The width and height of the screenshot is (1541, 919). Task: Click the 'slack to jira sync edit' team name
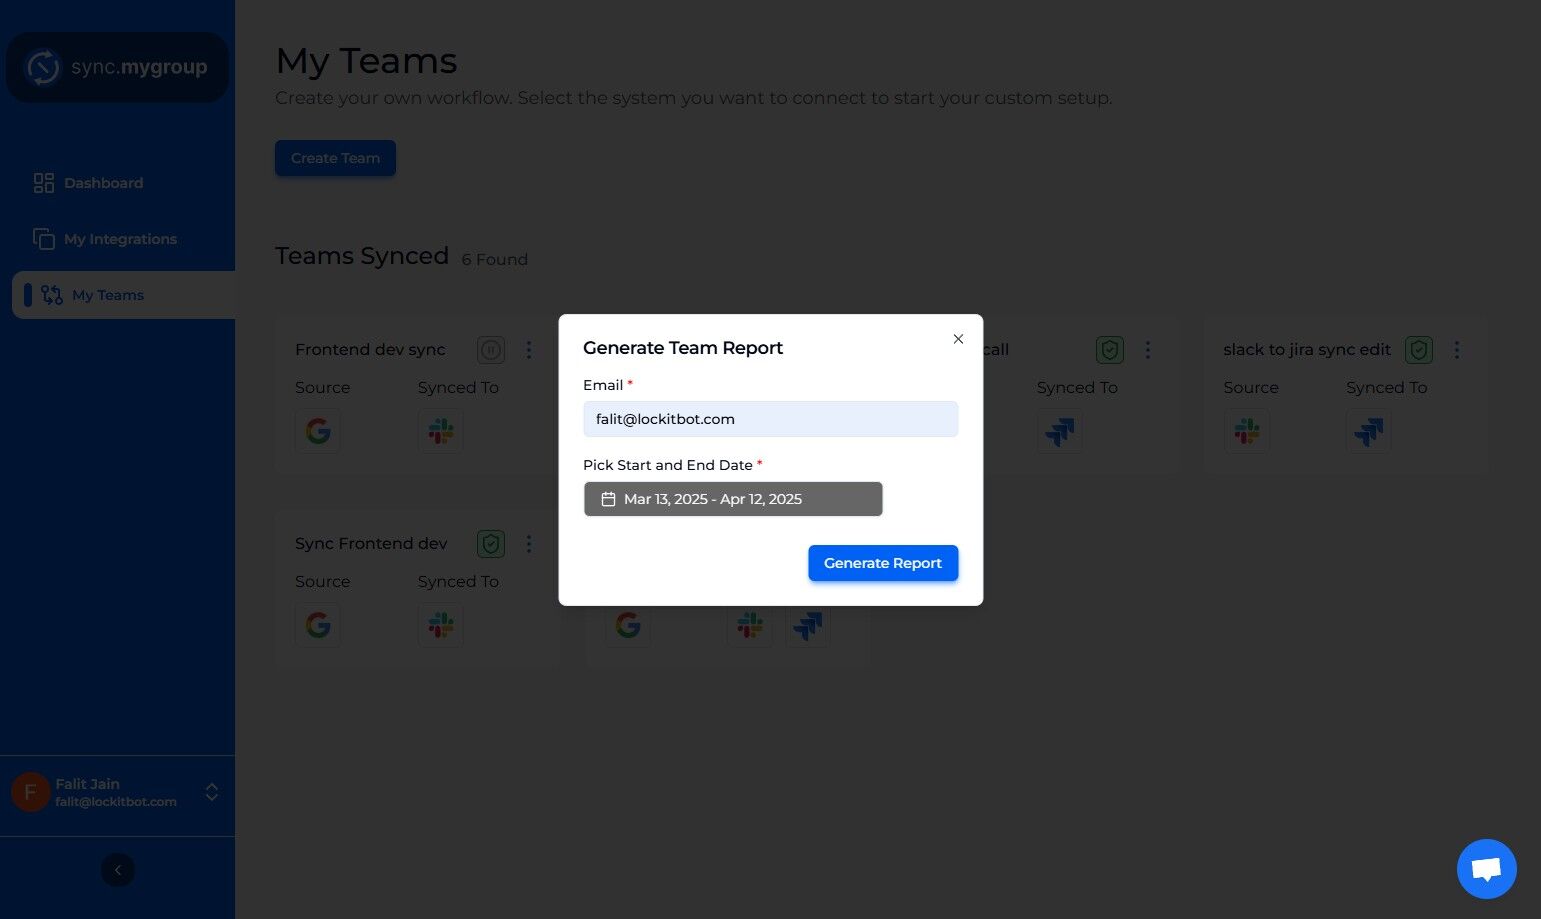point(1307,350)
